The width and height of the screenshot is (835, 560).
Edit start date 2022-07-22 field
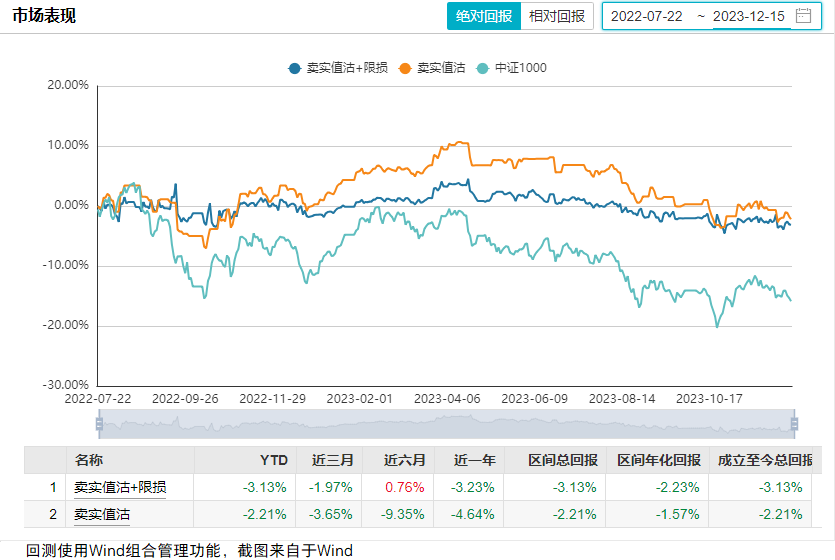coord(646,16)
